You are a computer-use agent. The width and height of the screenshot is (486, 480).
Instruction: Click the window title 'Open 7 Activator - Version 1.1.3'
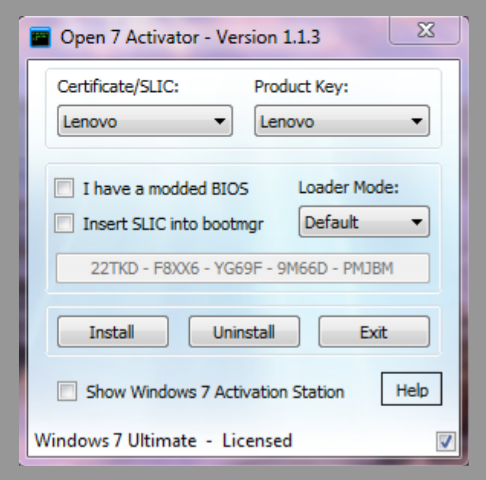190,37
